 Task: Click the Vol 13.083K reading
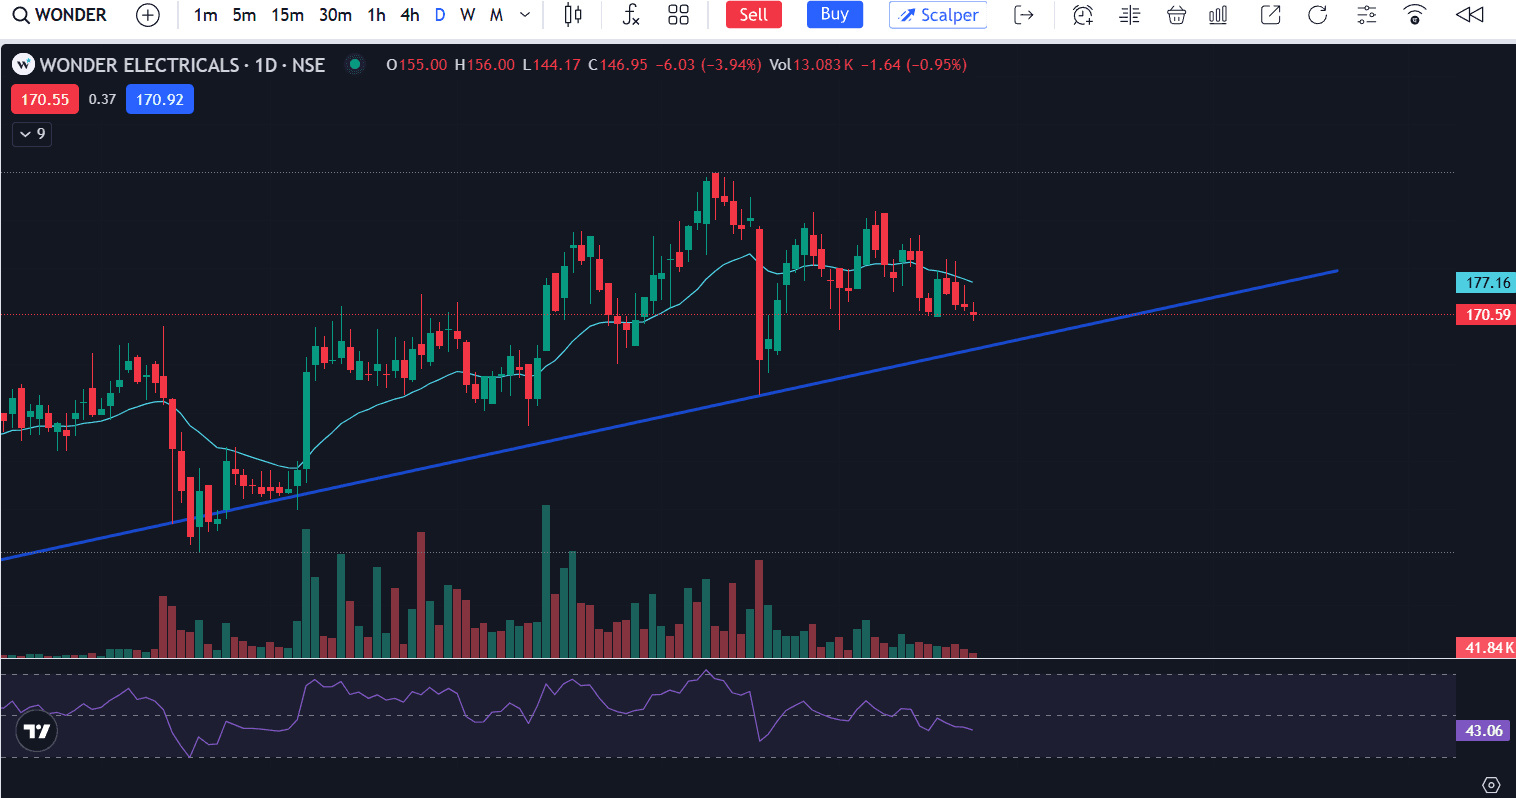point(811,65)
